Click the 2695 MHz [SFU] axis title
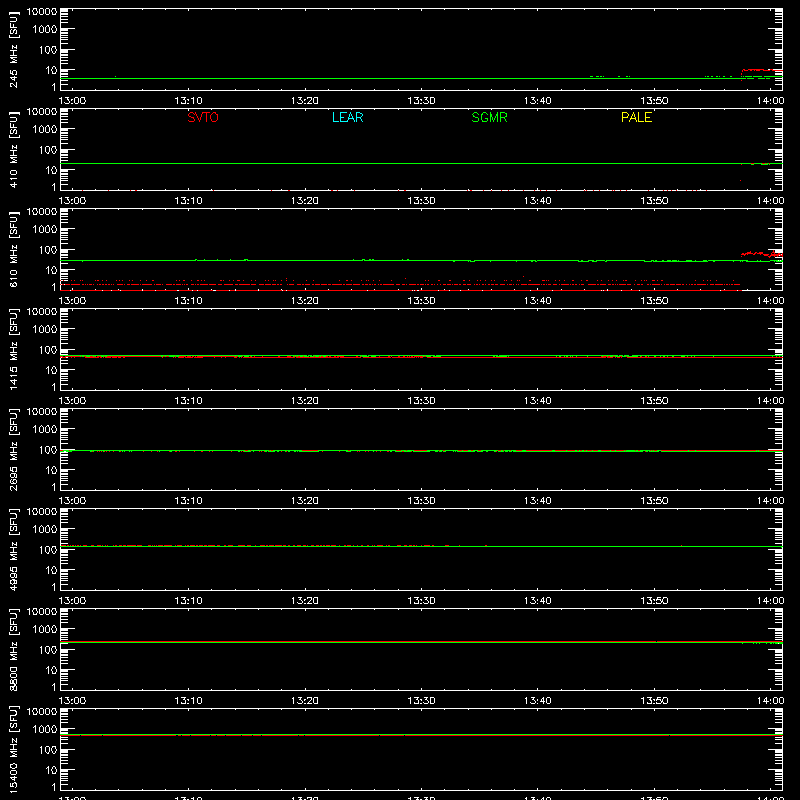This screenshot has height=800, width=800. pyautogui.click(x=13, y=449)
